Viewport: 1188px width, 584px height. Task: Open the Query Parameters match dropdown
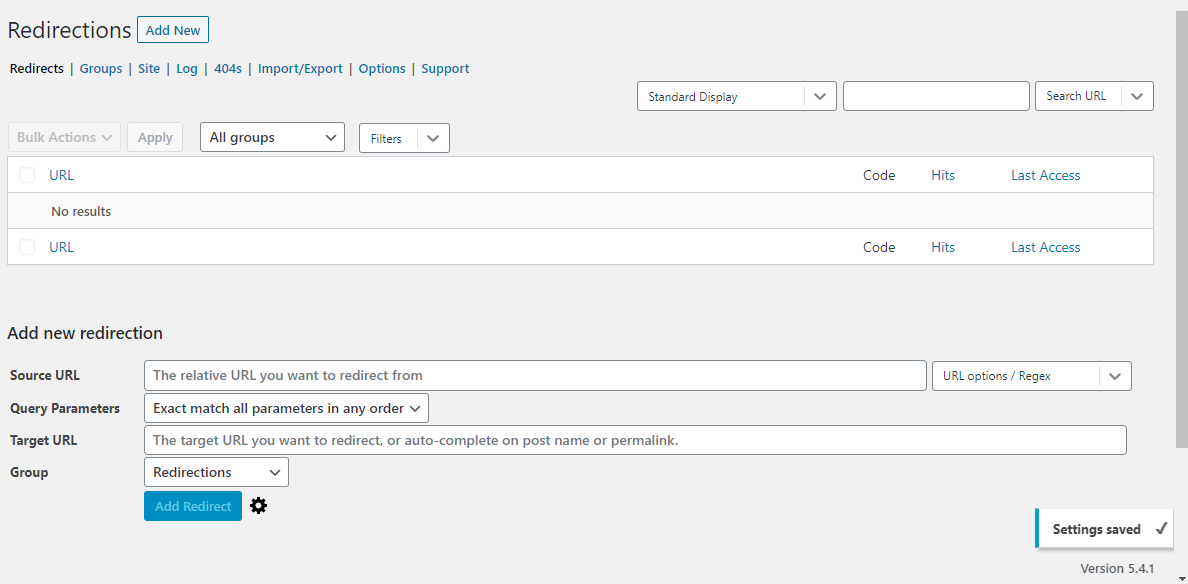point(286,408)
